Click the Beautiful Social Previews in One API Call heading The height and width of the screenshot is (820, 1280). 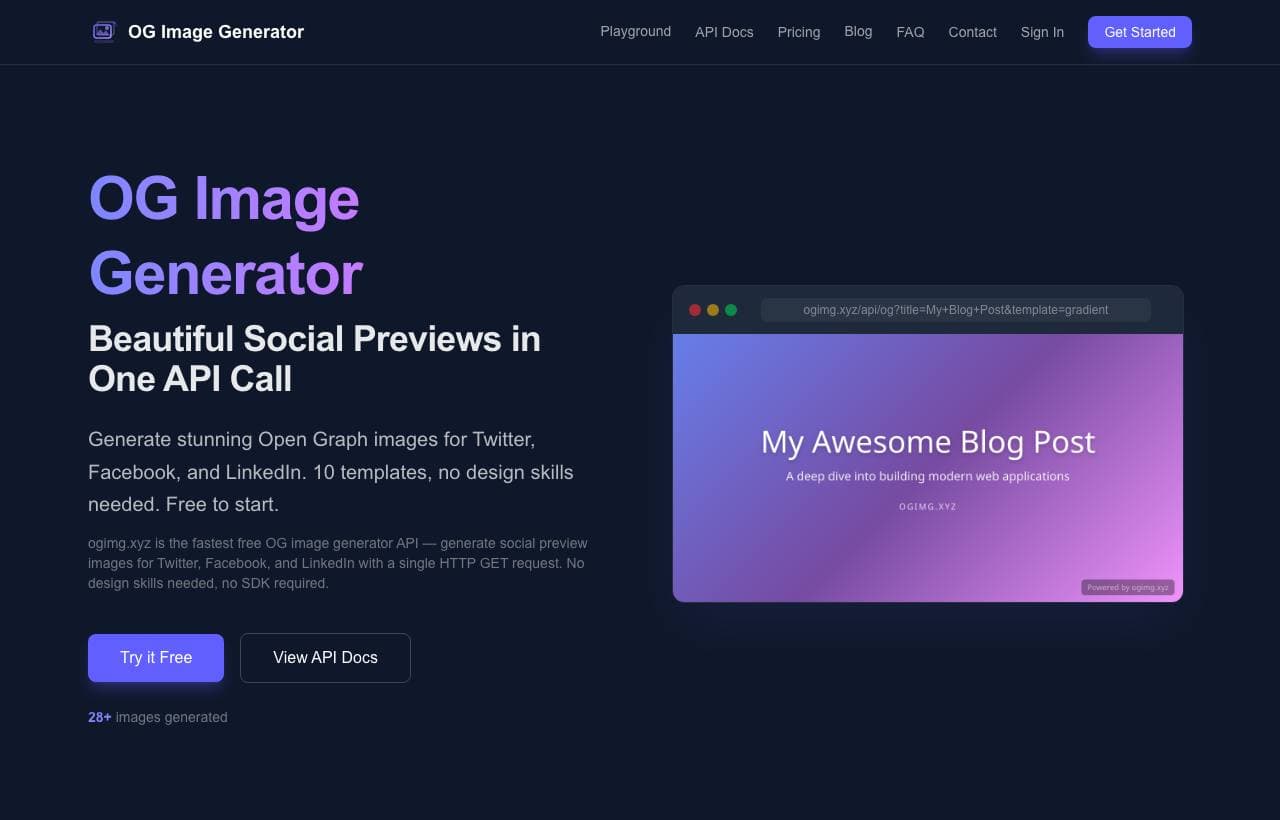[315, 359]
